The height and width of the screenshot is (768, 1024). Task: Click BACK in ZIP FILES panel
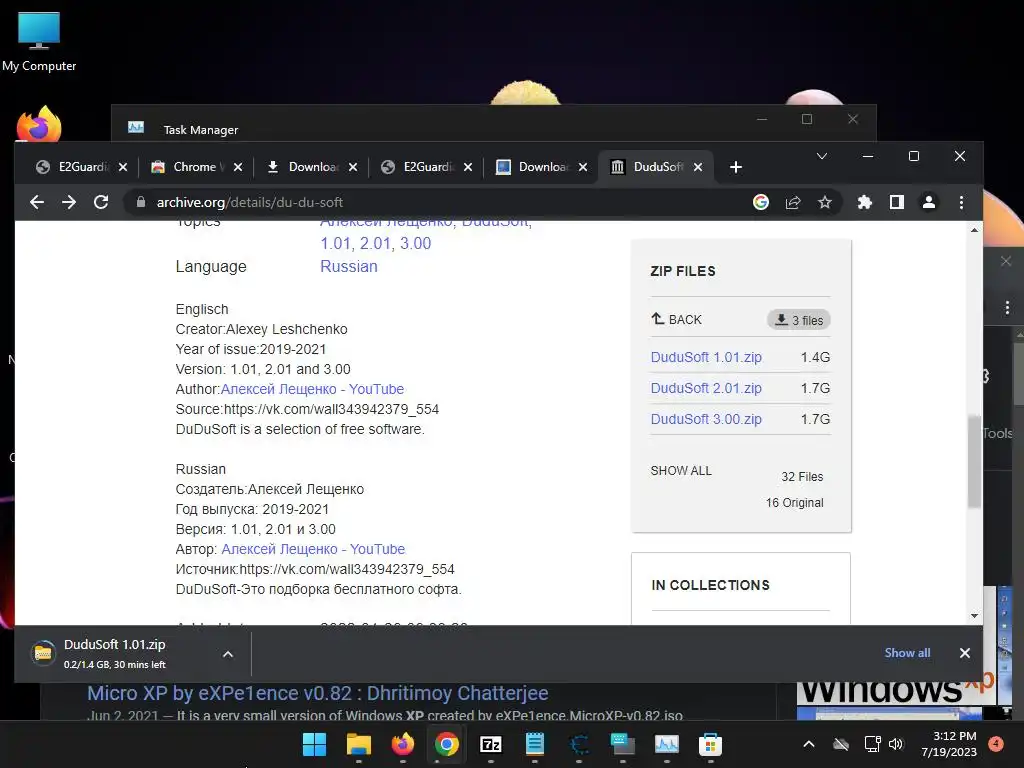click(677, 319)
